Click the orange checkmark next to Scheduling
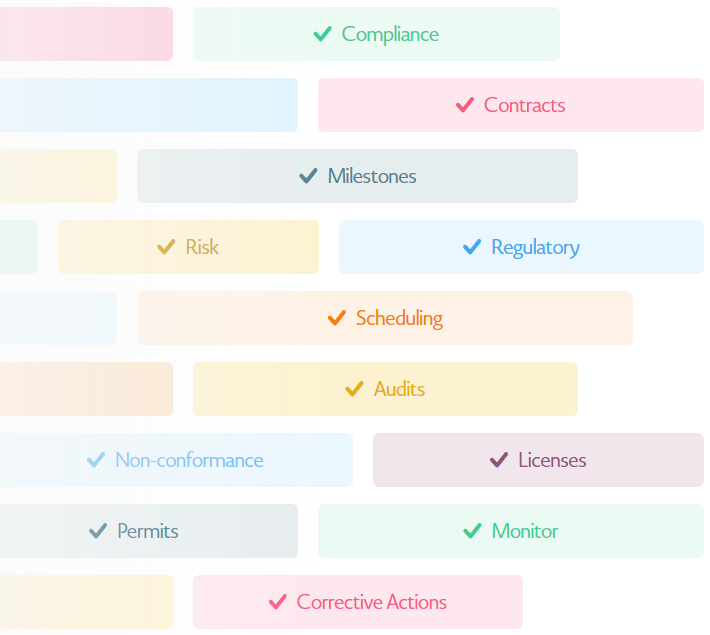The width and height of the screenshot is (710, 635). [337, 318]
